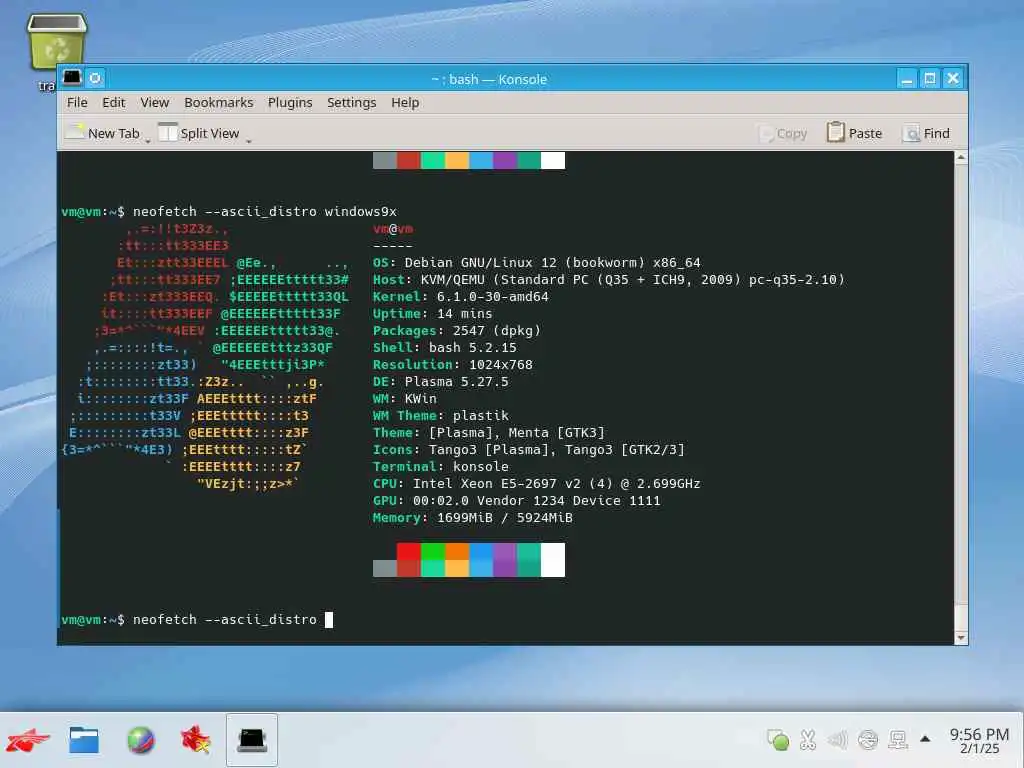Open the audio volume tray icon
The height and width of the screenshot is (768, 1024).
tap(837, 740)
